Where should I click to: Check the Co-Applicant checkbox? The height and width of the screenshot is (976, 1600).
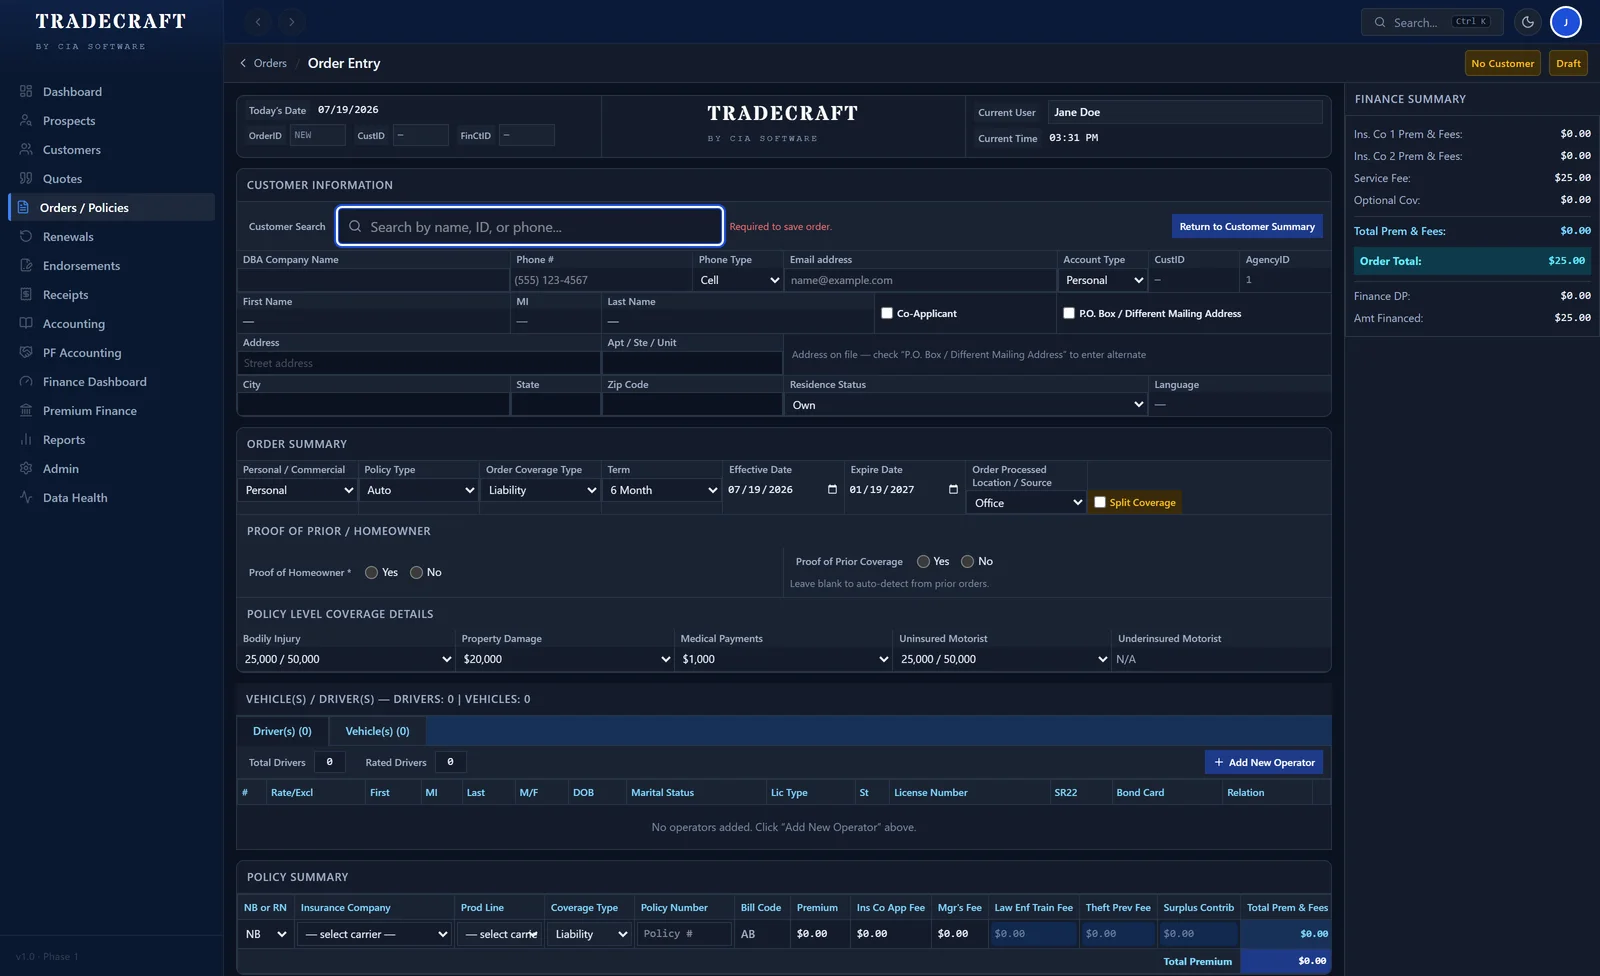pyautogui.click(x=887, y=313)
